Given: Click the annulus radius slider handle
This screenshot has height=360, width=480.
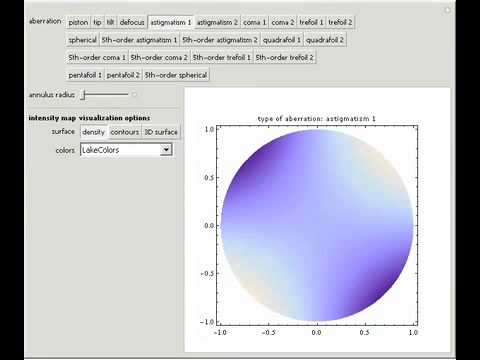Looking at the screenshot, I should pos(84,95).
